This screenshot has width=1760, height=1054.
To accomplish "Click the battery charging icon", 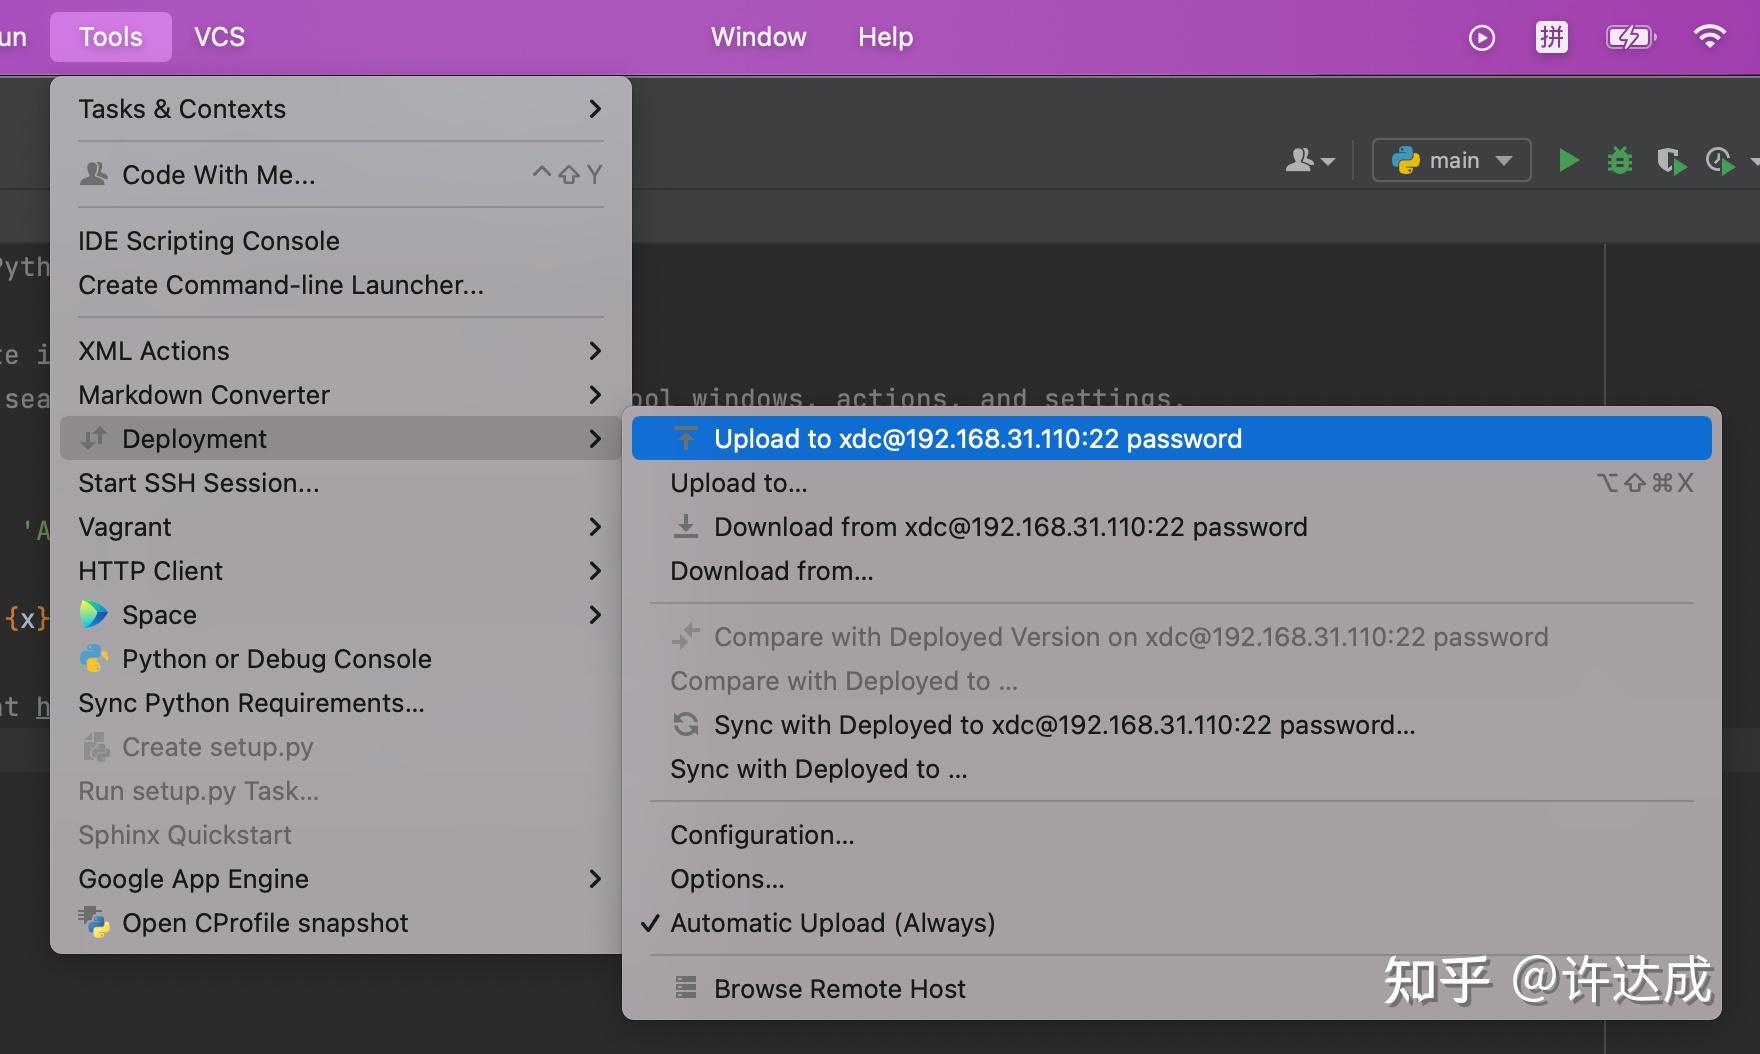I will tap(1630, 37).
